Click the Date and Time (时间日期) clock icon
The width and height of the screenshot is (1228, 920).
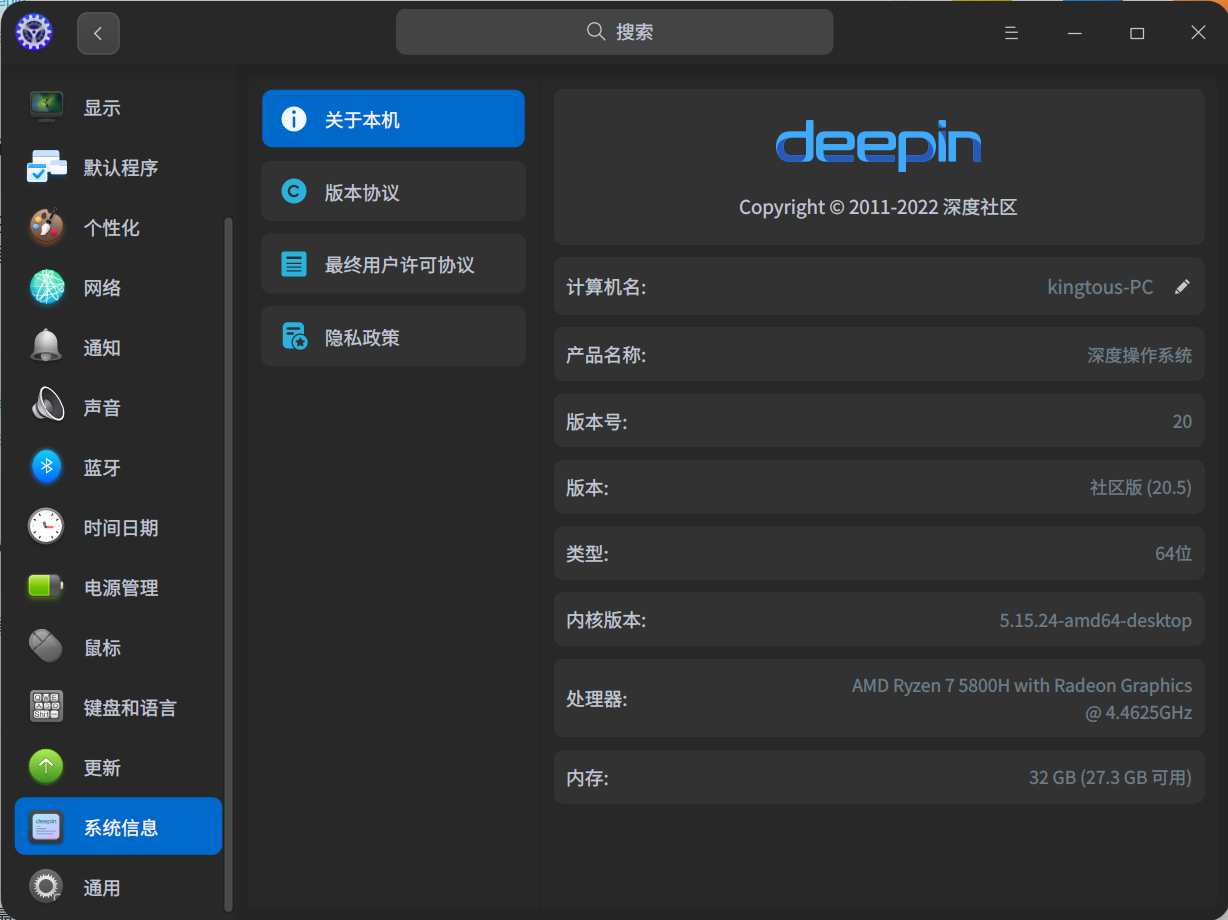pyautogui.click(x=46, y=527)
